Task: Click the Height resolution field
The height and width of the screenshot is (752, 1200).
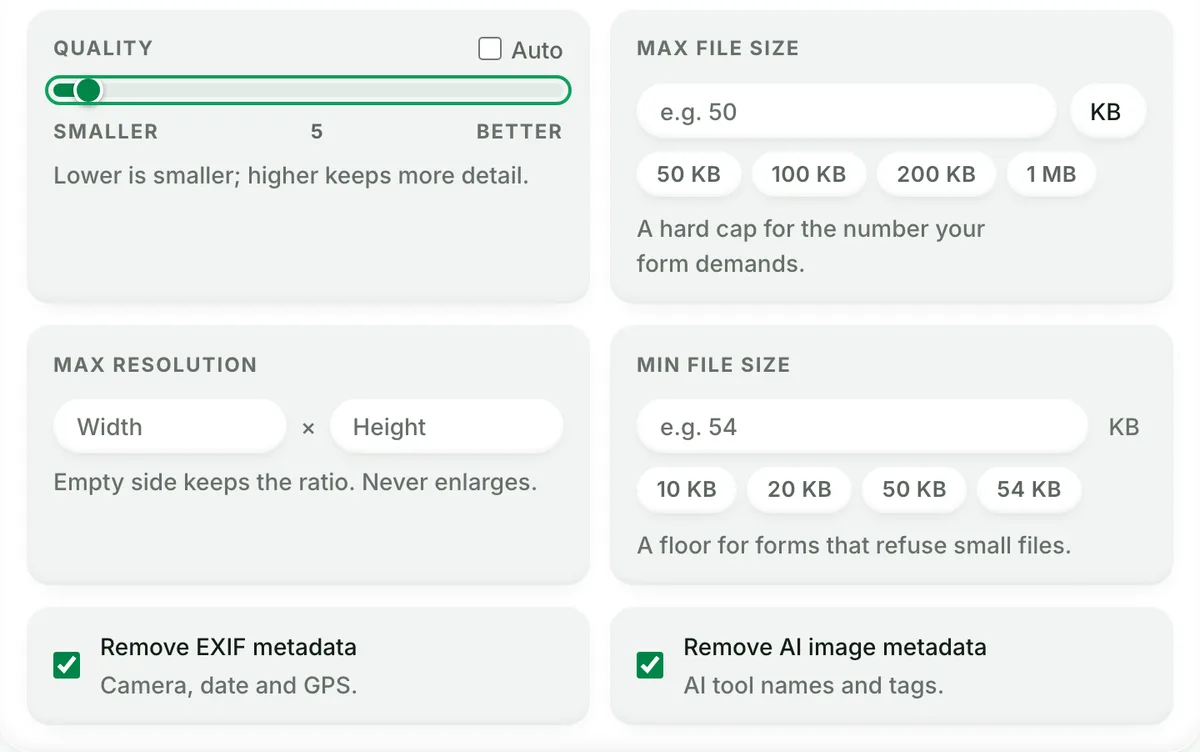Action: click(446, 427)
